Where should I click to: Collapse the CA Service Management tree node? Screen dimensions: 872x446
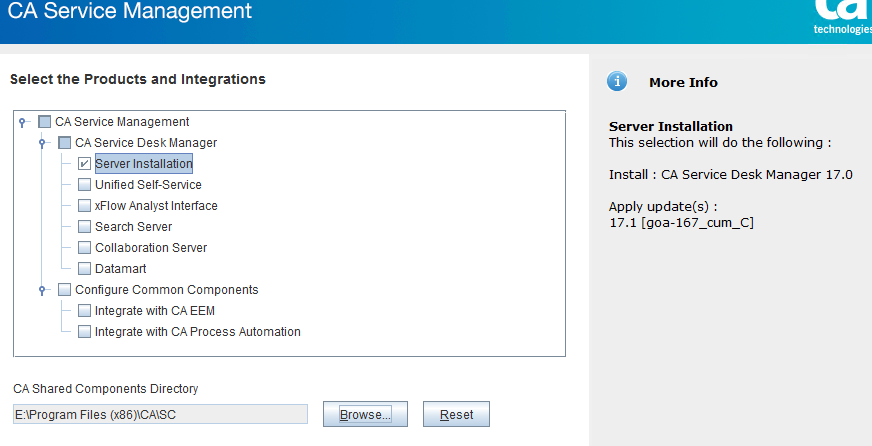coord(22,122)
